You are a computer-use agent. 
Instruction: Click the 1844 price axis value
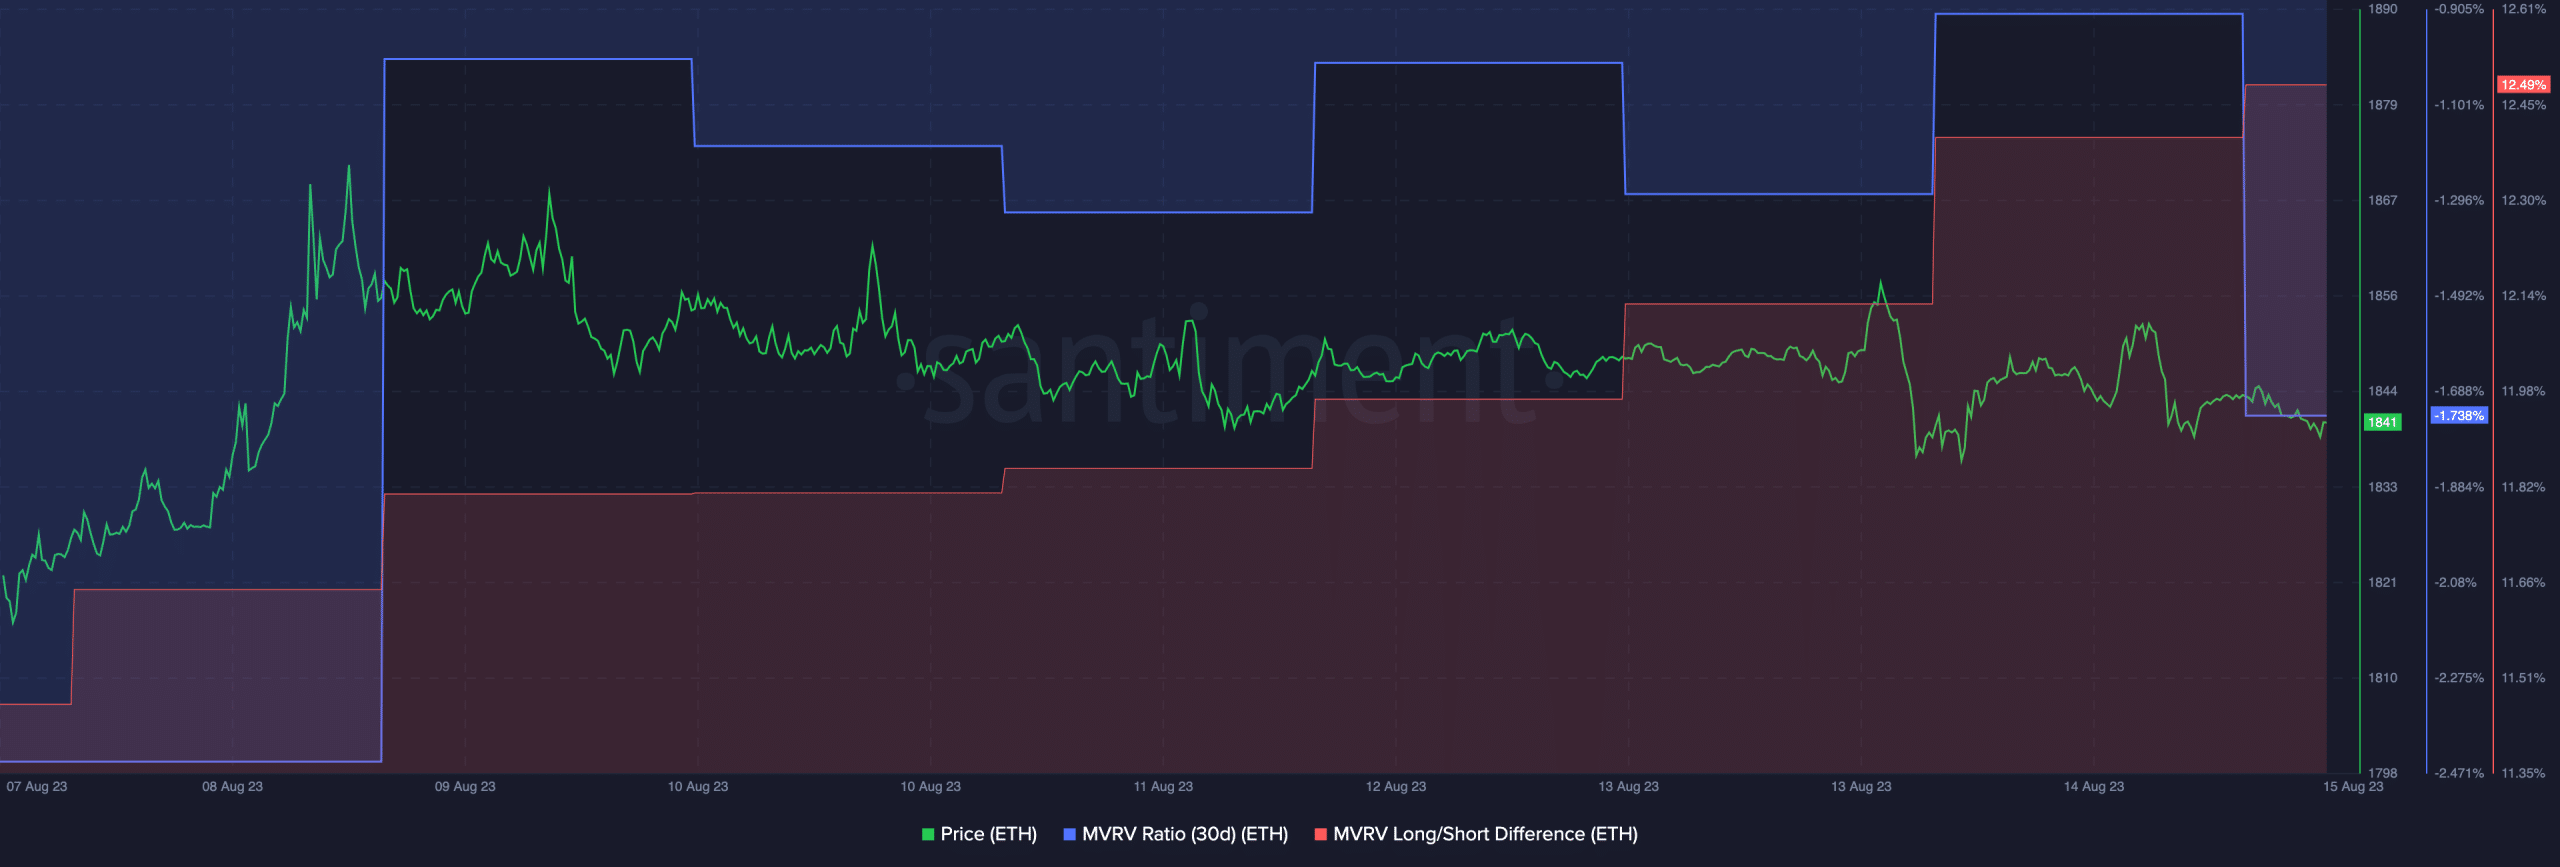(x=2382, y=391)
